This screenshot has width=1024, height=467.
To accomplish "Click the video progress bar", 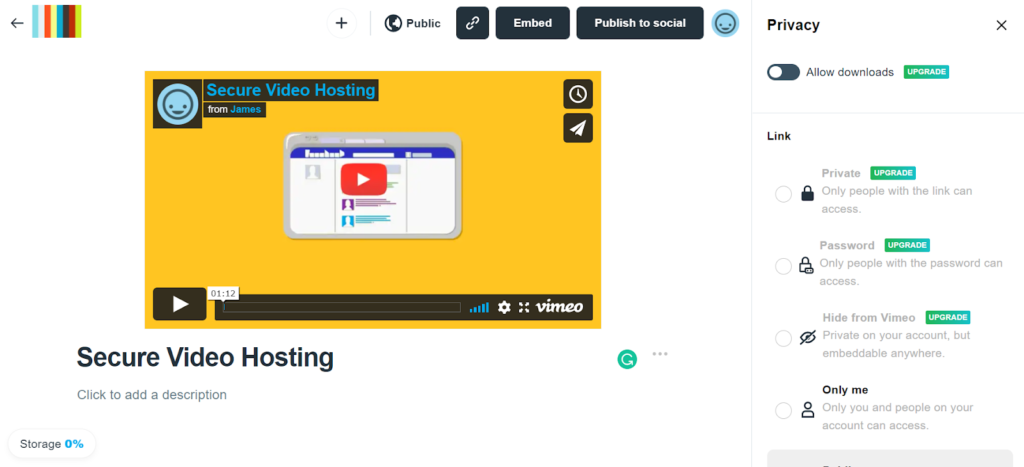I will (x=342, y=307).
